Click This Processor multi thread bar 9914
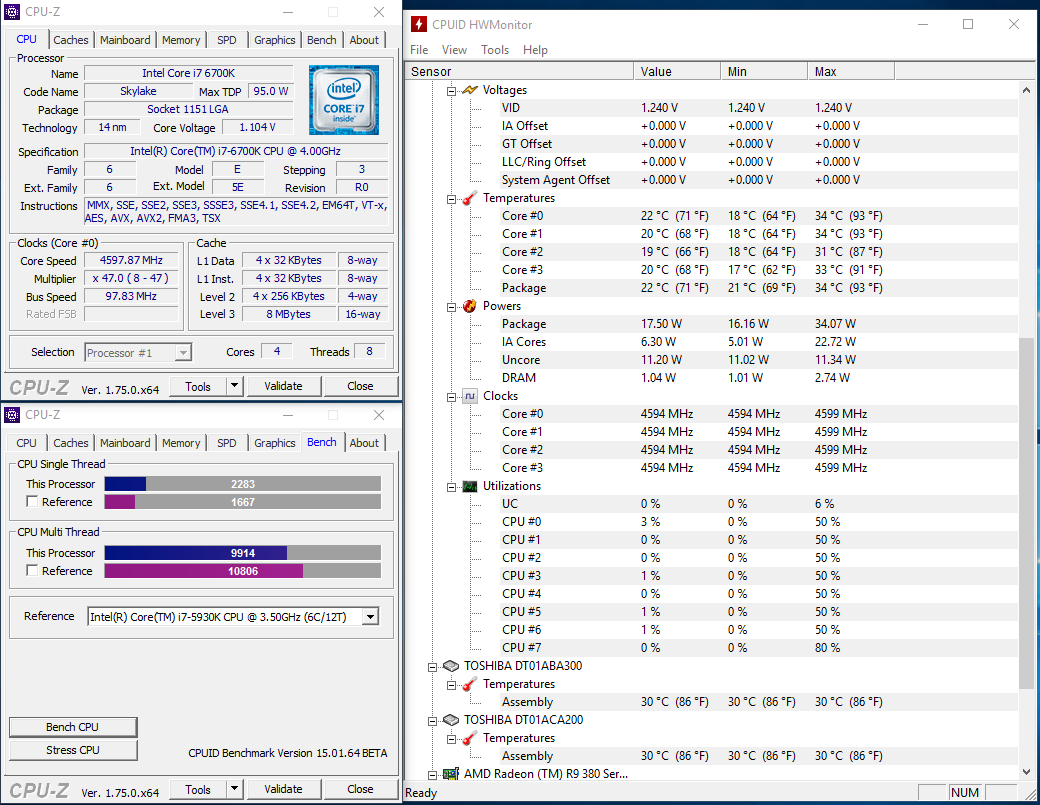The width and height of the screenshot is (1040, 805). [243, 553]
